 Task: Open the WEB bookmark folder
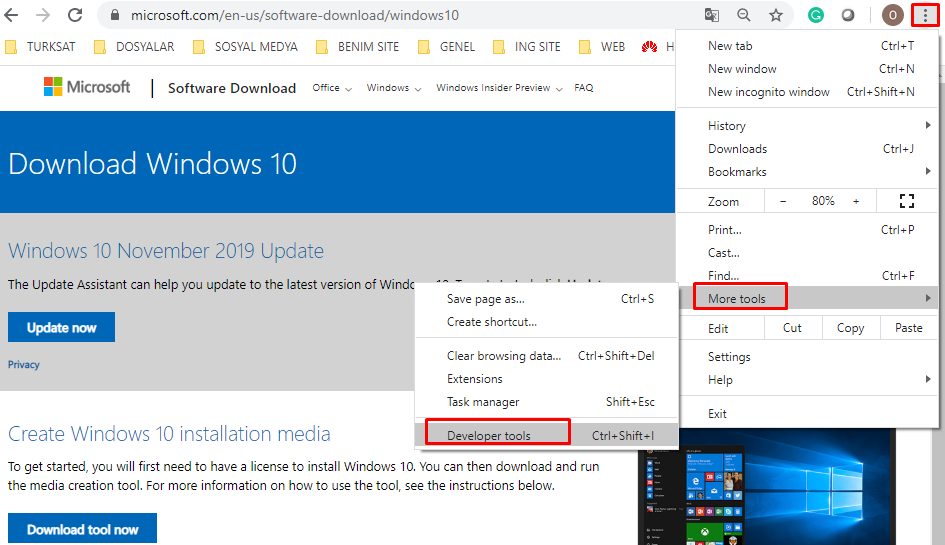click(601, 47)
